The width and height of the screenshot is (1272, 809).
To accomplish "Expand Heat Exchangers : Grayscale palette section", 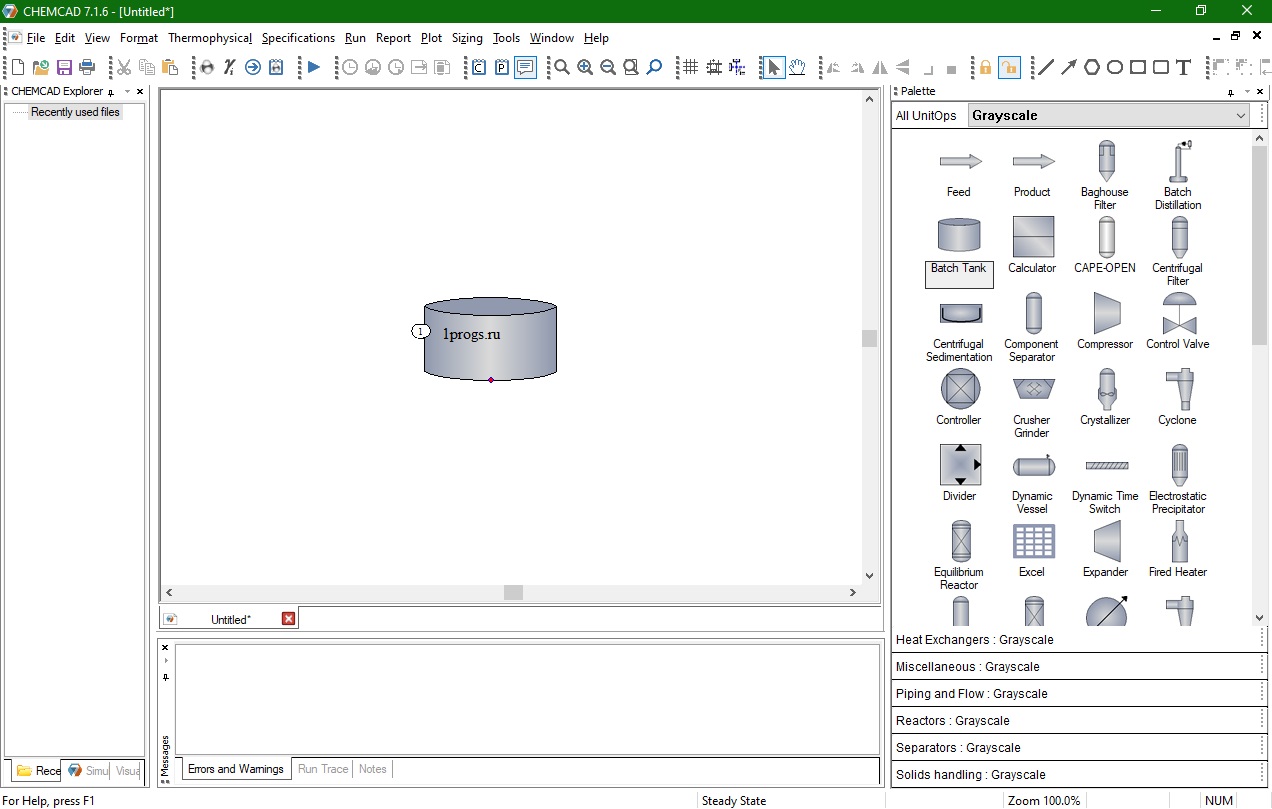I will coord(1079,640).
